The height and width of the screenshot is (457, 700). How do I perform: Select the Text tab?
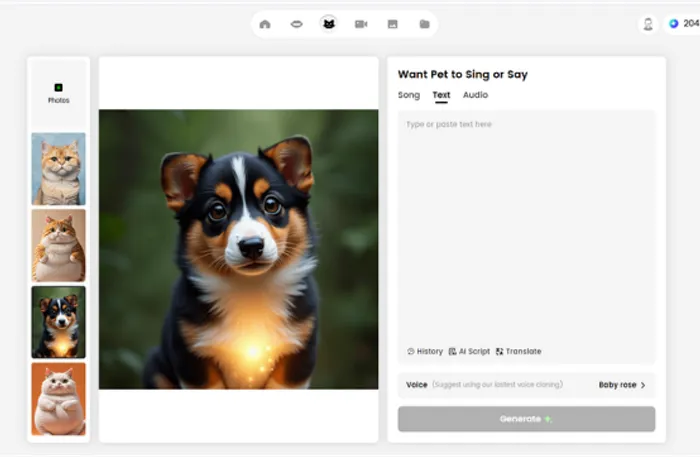[441, 95]
